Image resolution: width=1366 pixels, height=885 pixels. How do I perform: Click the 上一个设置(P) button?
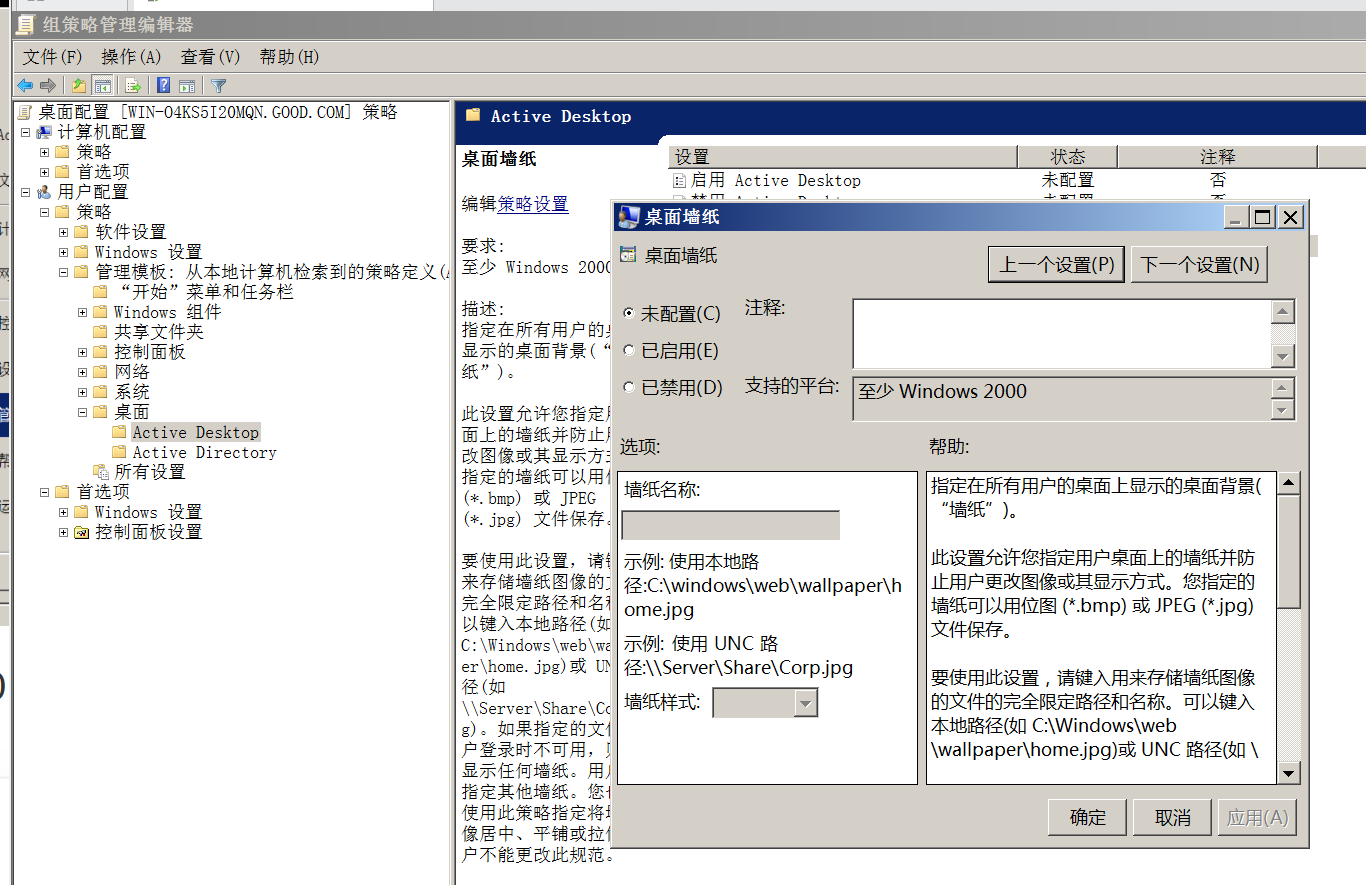(1057, 265)
